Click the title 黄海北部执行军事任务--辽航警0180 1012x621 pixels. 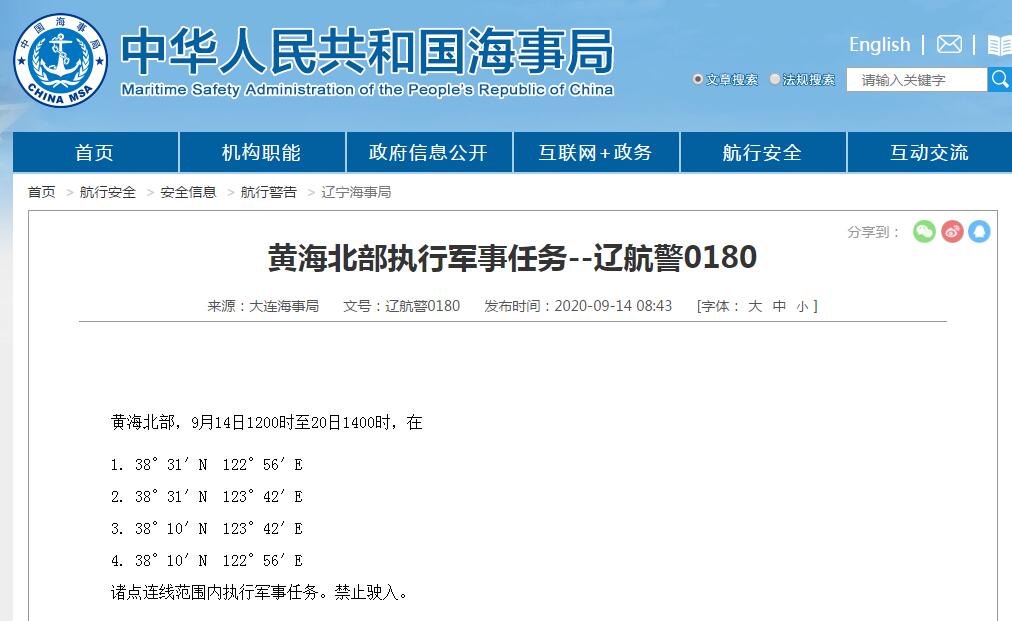512,258
